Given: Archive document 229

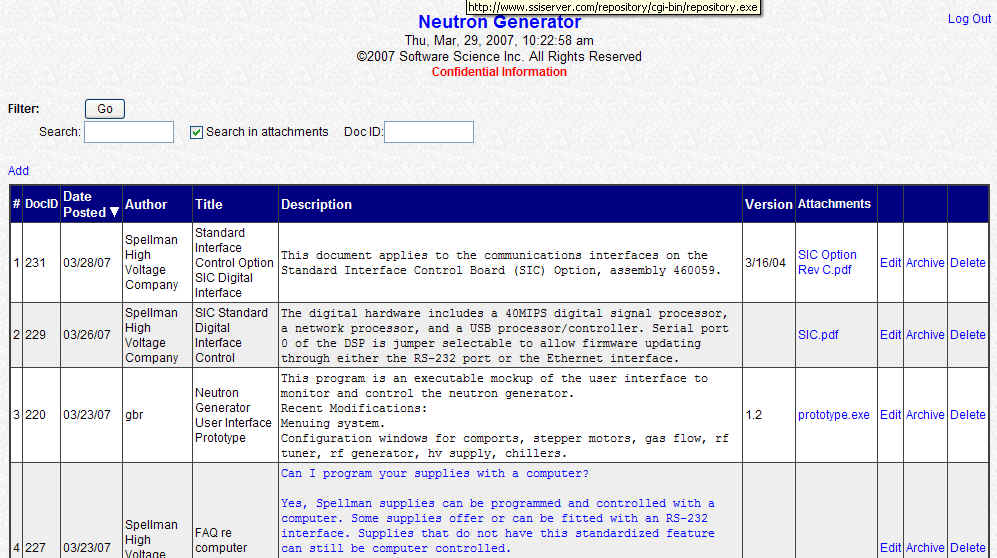Looking at the screenshot, I should [x=925, y=334].
